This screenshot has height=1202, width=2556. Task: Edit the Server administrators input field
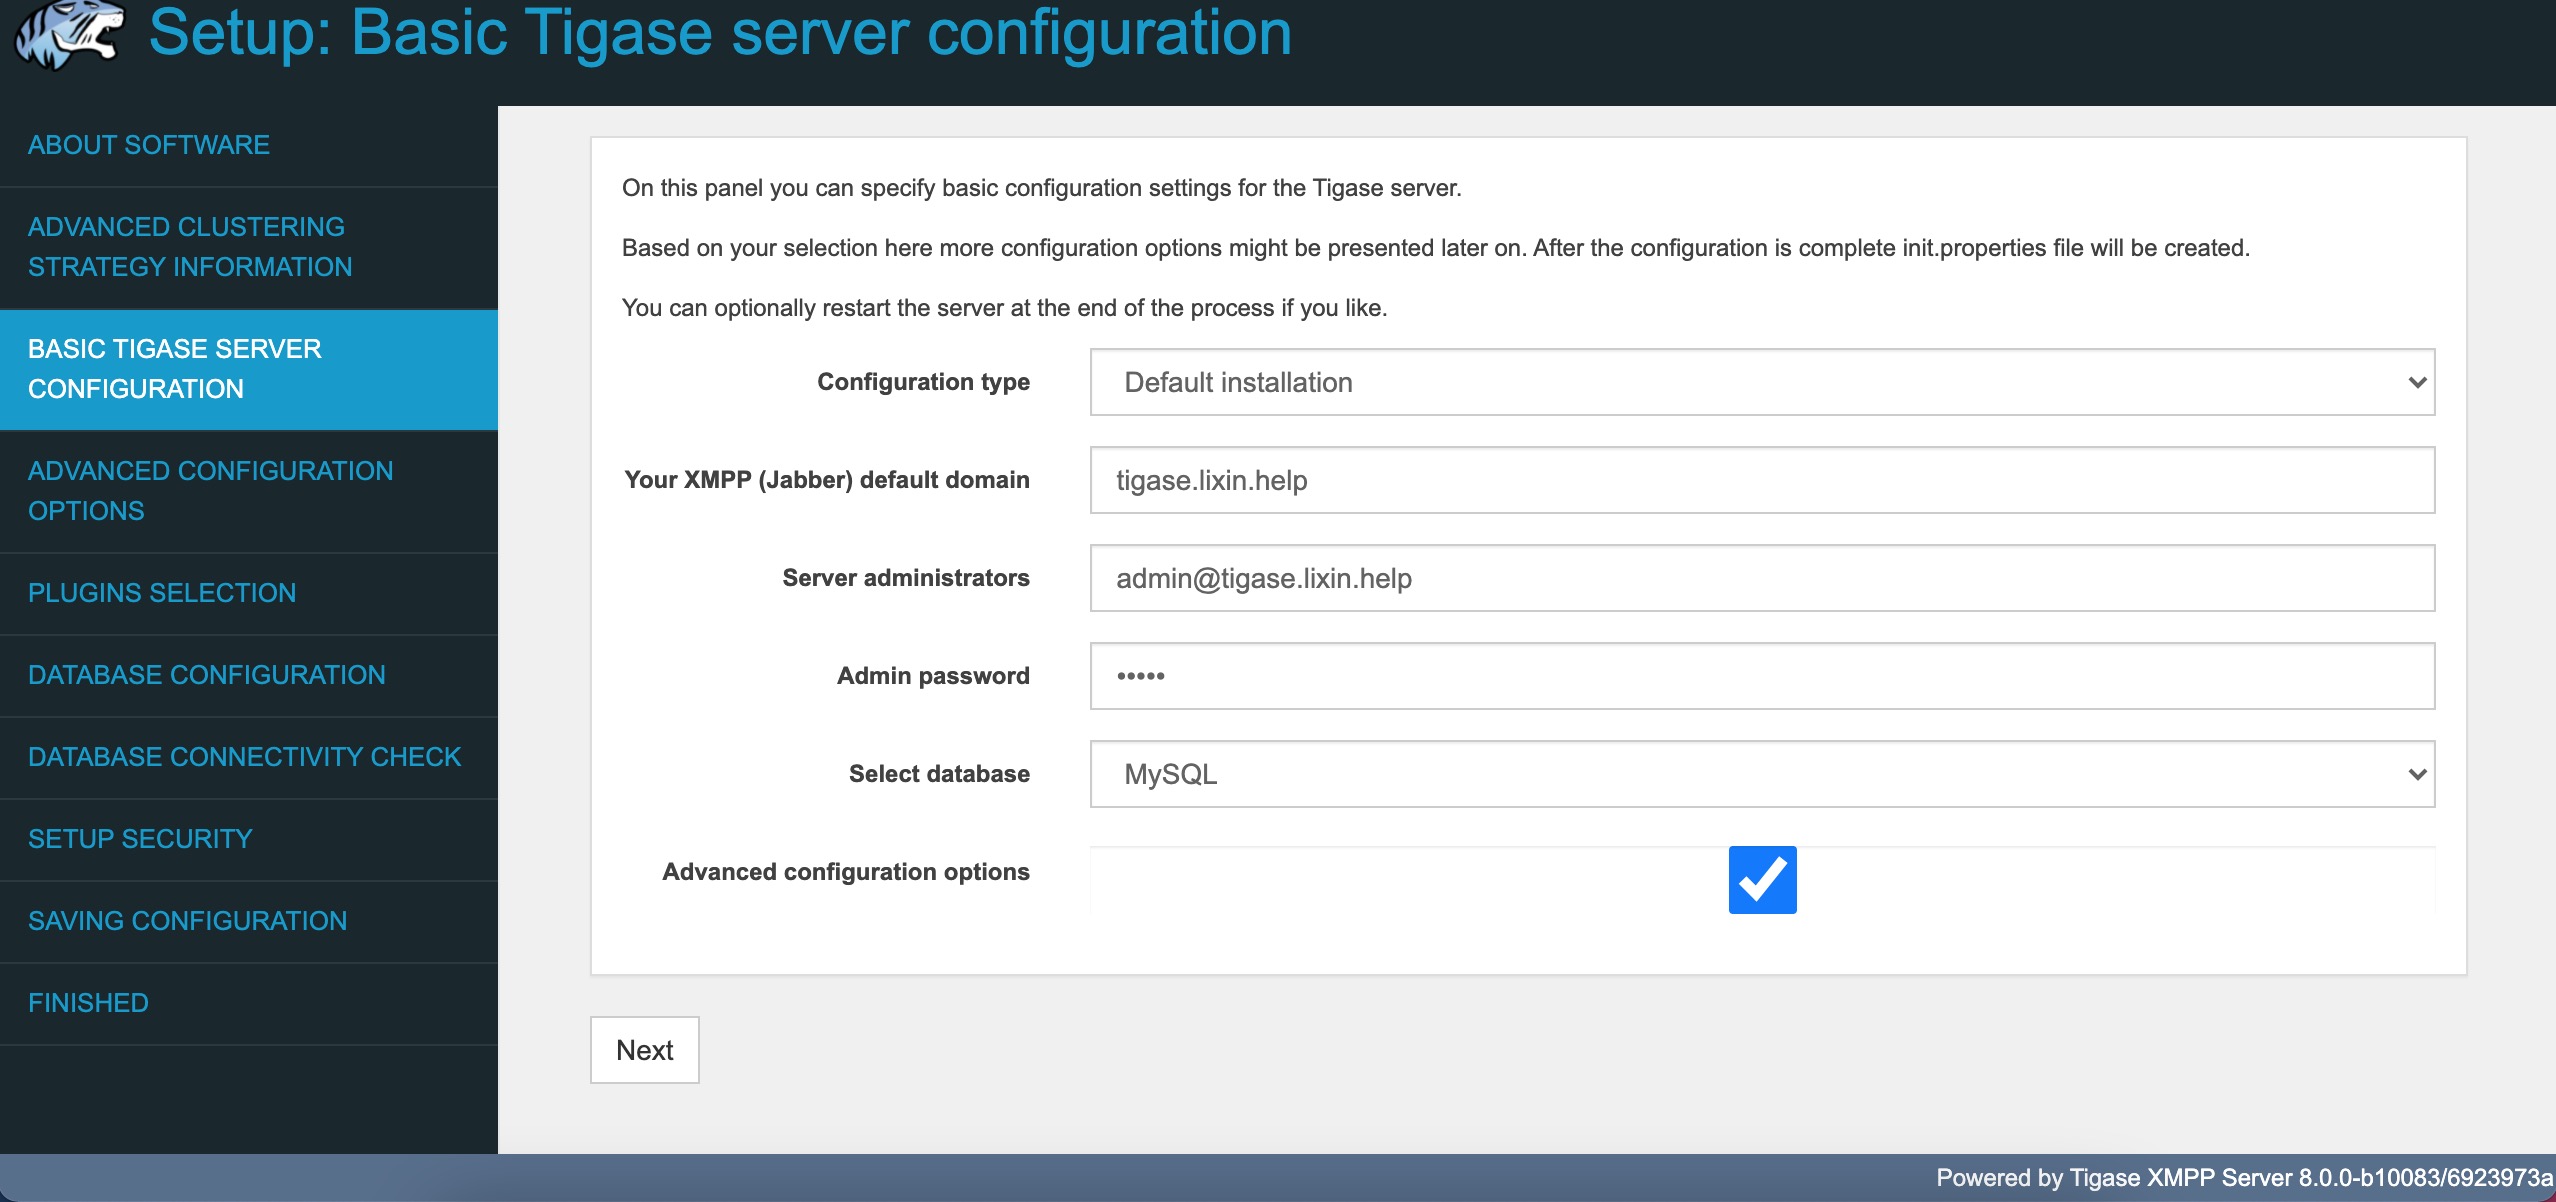tap(1764, 577)
